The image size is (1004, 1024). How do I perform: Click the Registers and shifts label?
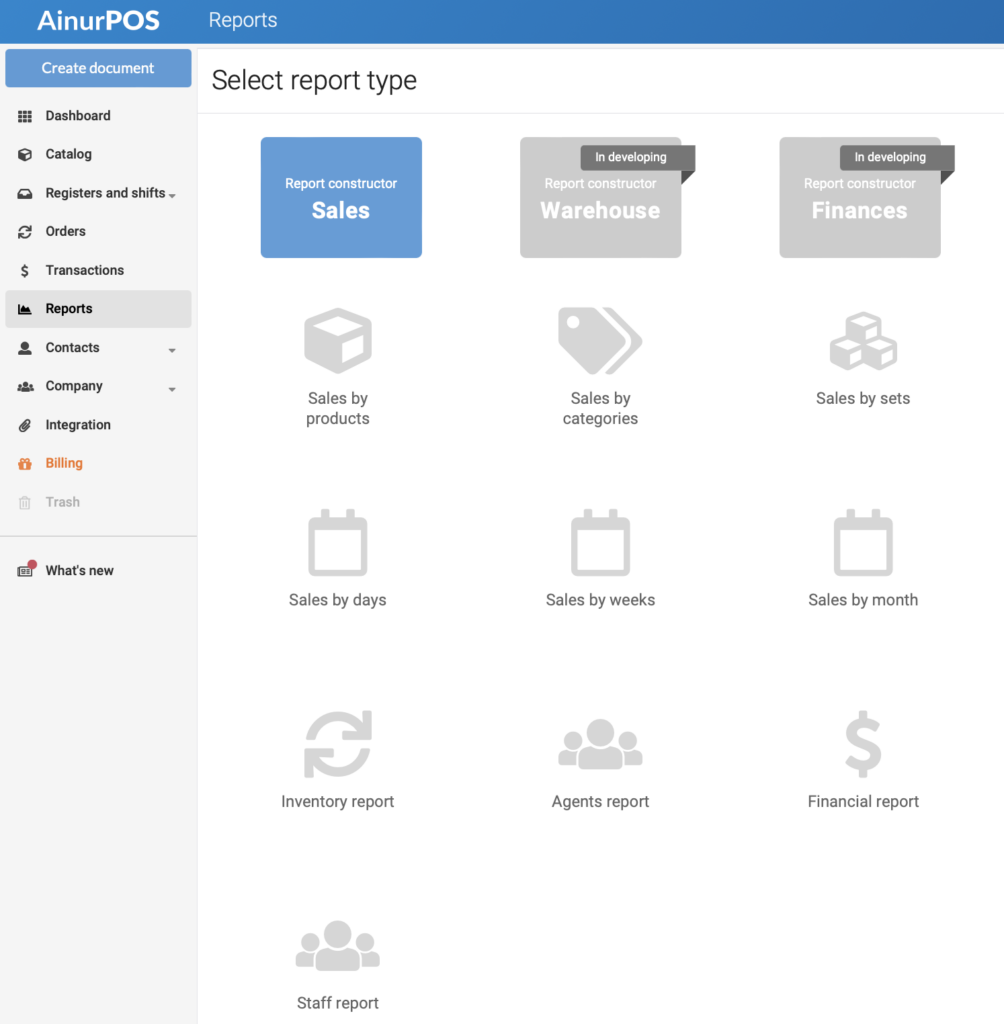point(105,193)
